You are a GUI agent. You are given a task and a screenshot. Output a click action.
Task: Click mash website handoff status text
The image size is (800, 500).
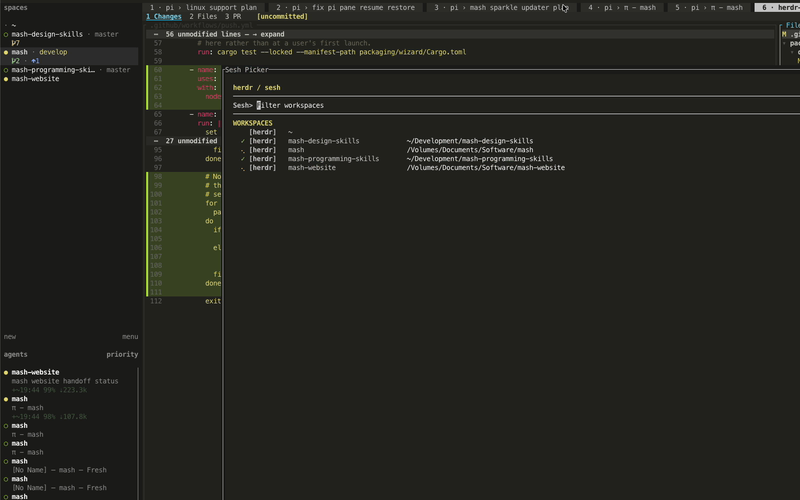pyautogui.click(x=65, y=381)
